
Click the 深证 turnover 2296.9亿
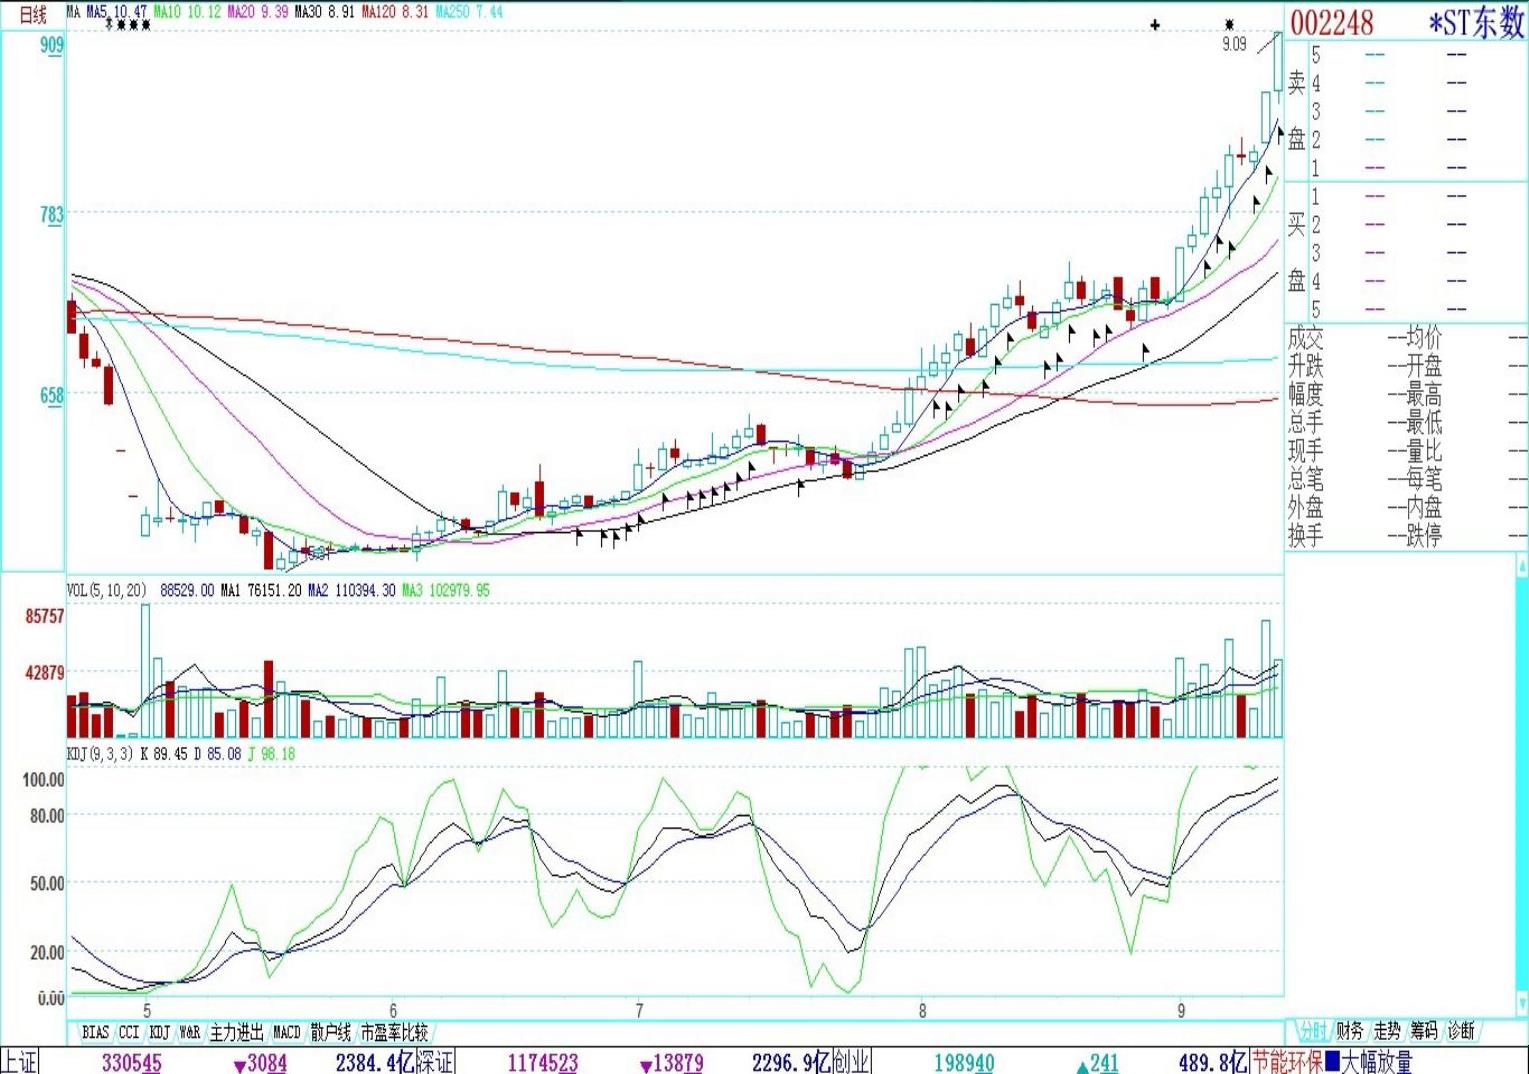[x=792, y=1061]
